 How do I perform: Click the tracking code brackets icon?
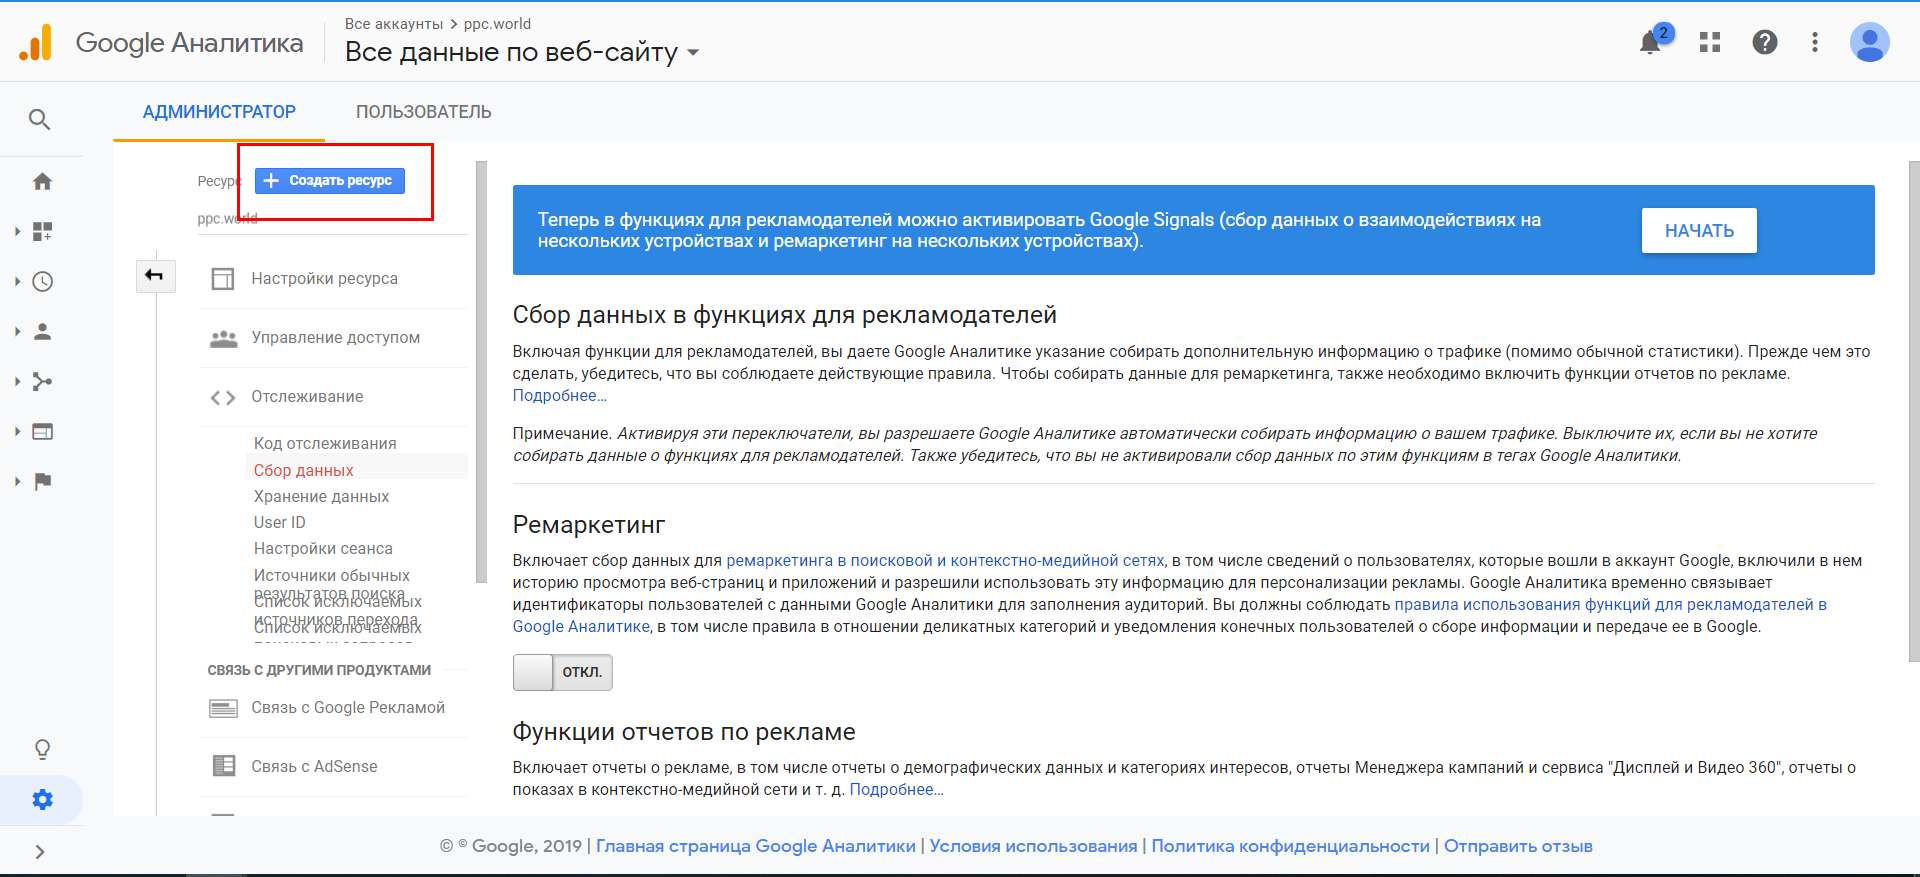pos(223,397)
